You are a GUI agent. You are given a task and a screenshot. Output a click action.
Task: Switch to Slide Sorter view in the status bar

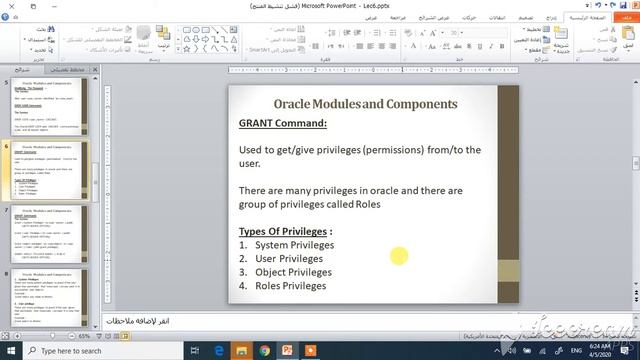(x=116, y=336)
